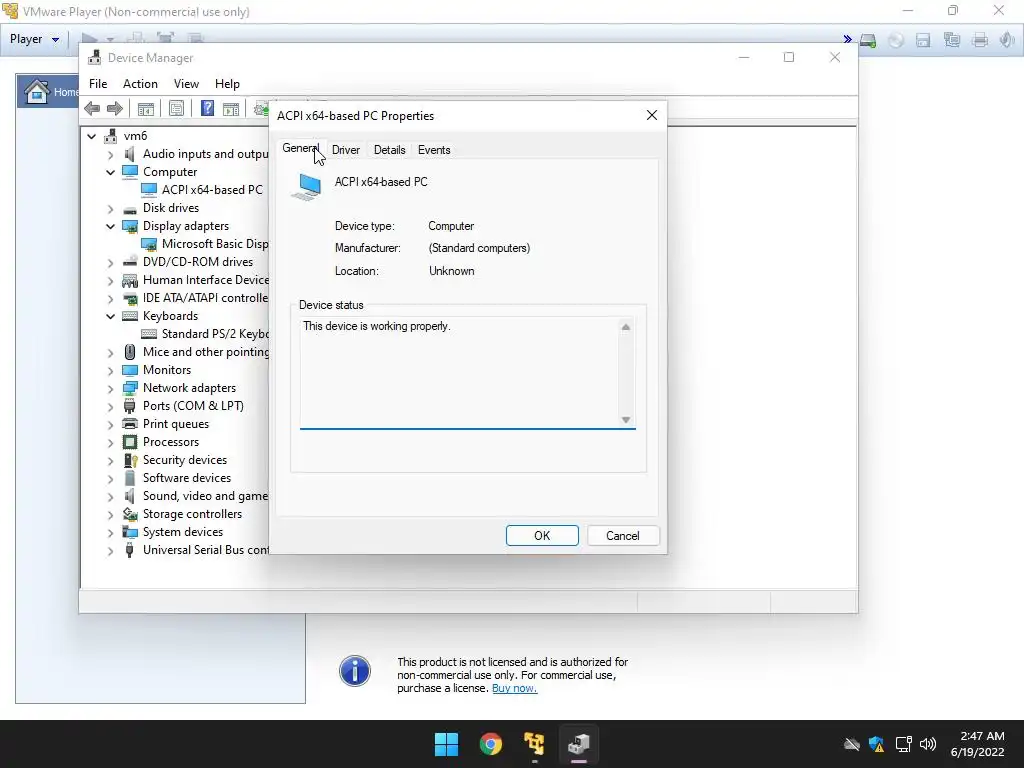Open the Windows Start menu
1024x768 pixels.
[x=447, y=744]
